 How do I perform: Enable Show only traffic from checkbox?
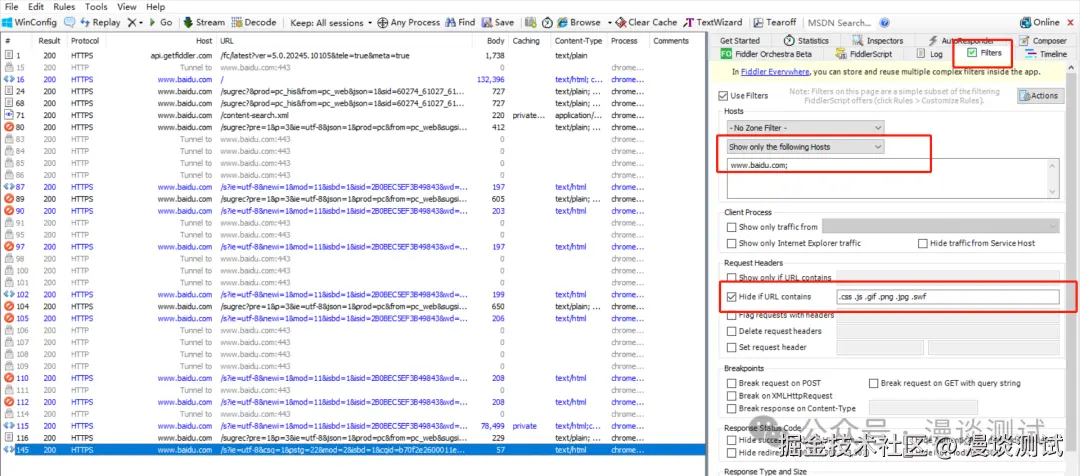tap(731, 227)
